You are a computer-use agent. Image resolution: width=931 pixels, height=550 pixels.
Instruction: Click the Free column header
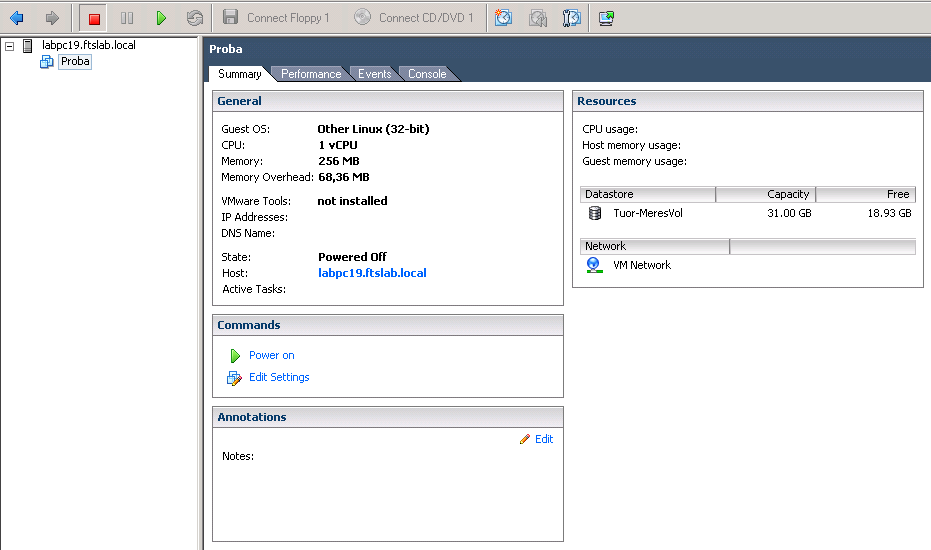(866, 194)
